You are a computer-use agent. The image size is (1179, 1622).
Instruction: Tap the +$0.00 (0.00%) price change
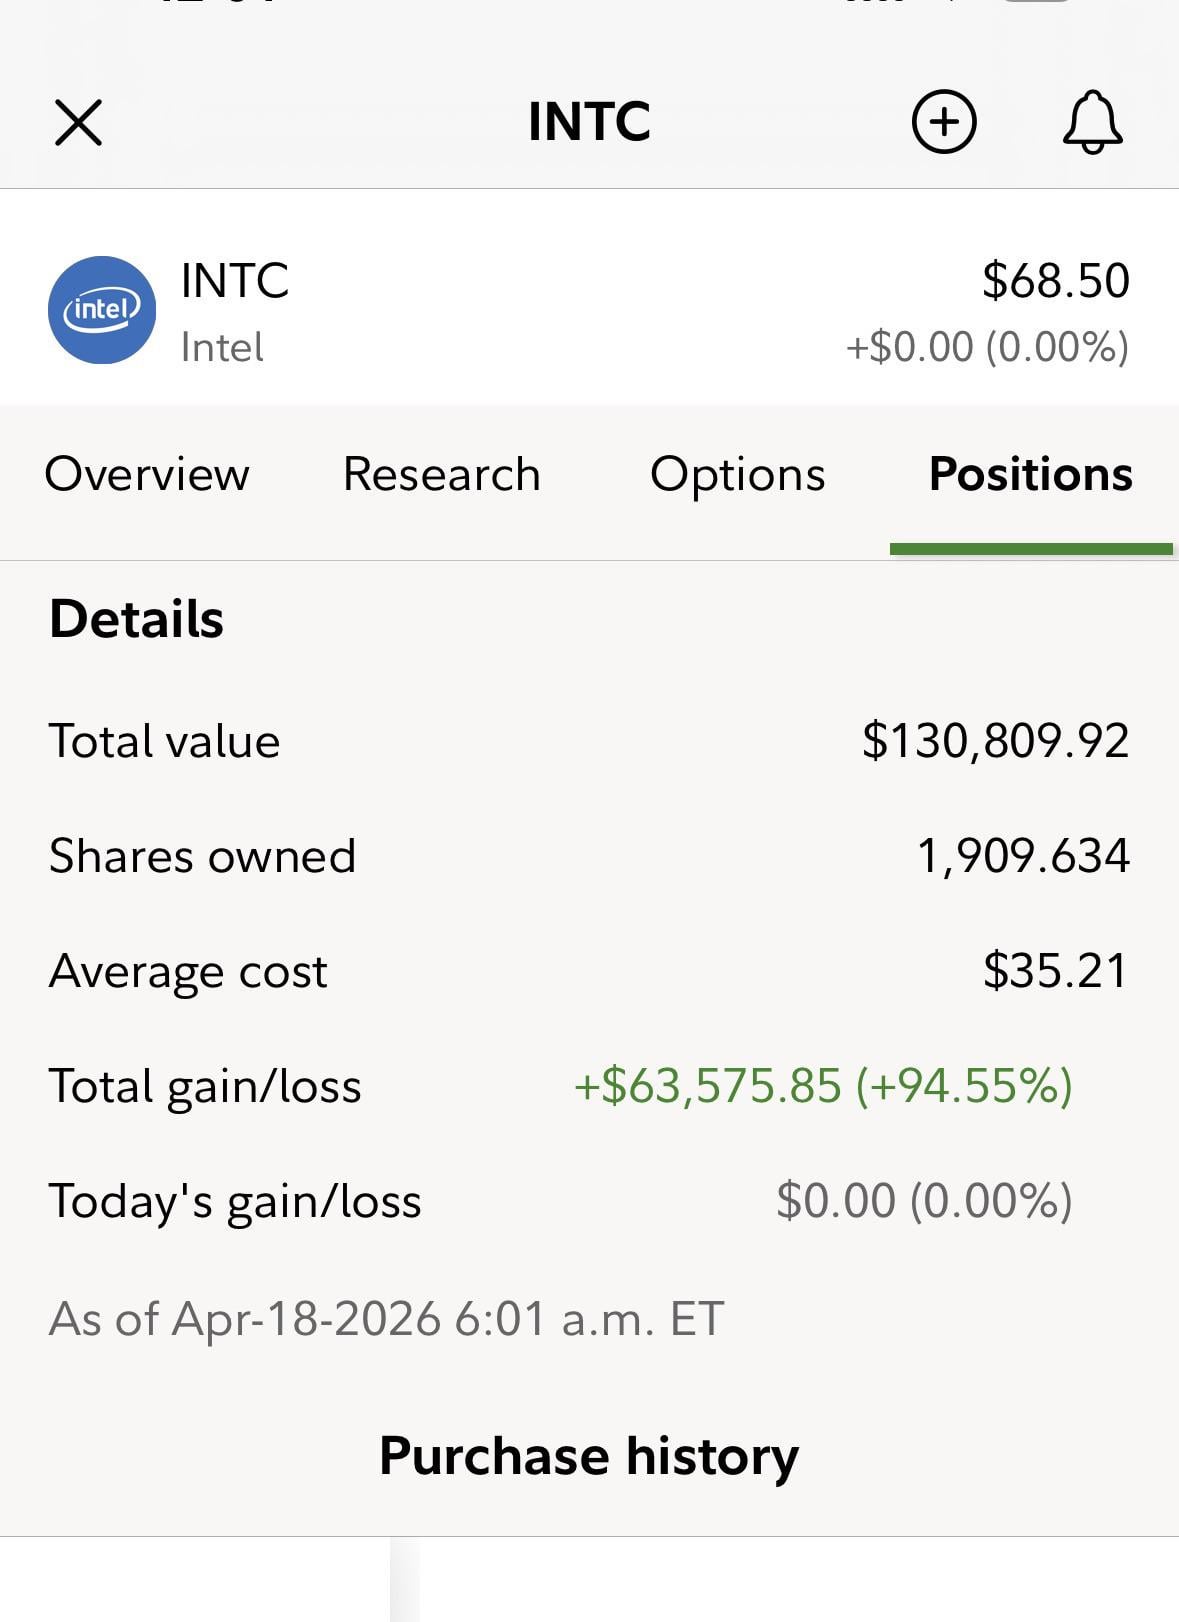[987, 347]
